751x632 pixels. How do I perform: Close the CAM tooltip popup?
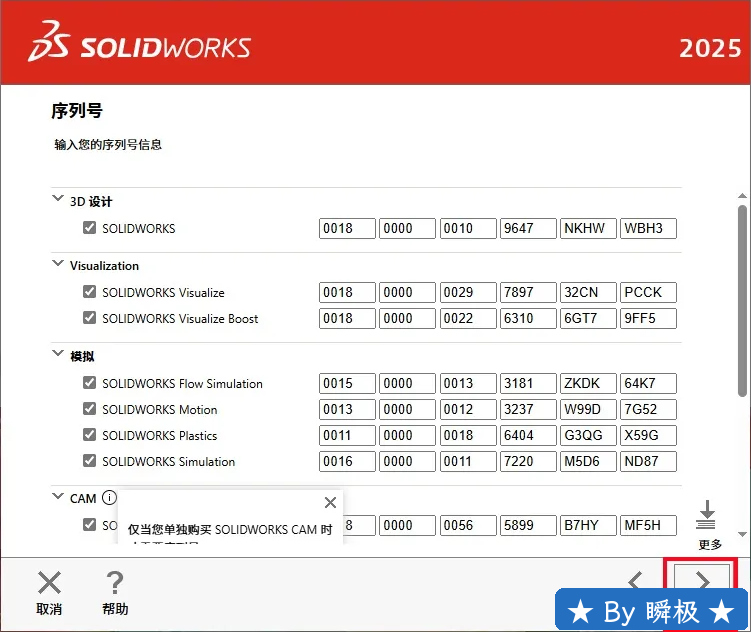[x=331, y=503]
